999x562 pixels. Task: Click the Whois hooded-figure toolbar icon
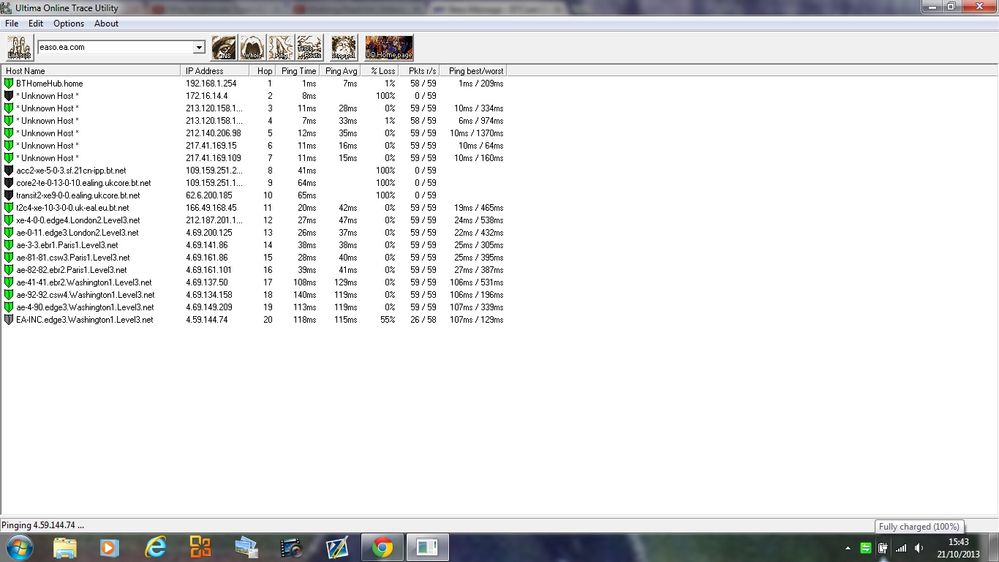click(x=252, y=48)
